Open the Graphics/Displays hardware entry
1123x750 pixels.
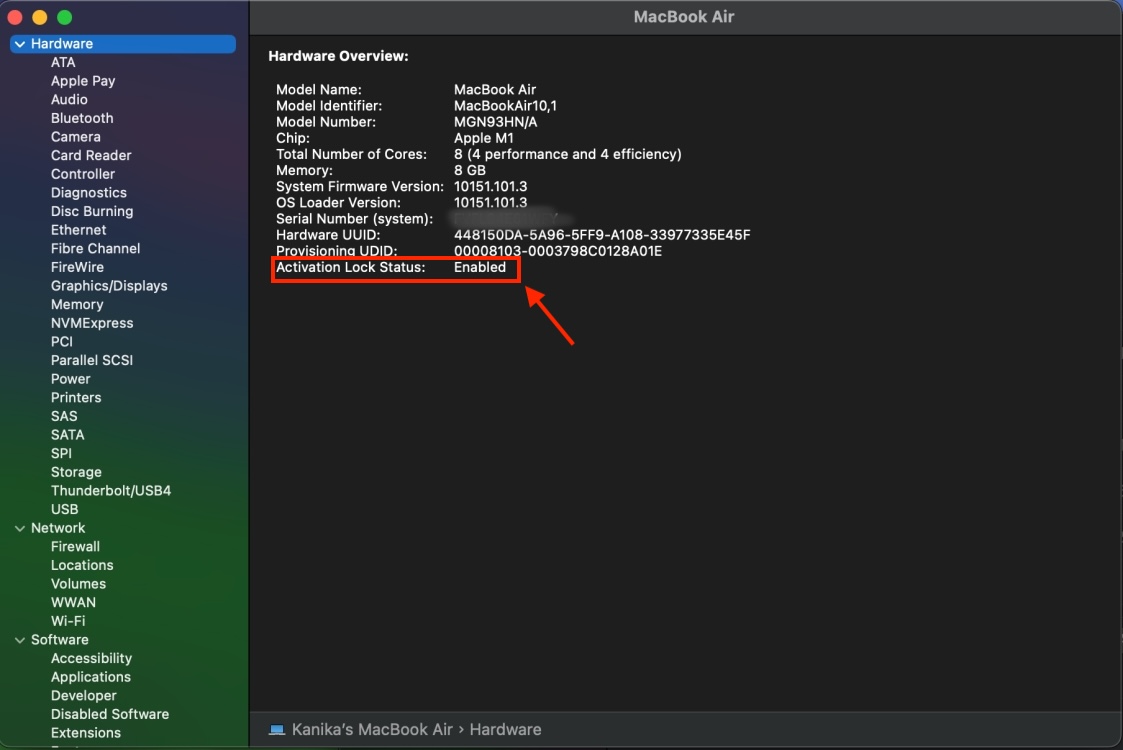pos(109,286)
